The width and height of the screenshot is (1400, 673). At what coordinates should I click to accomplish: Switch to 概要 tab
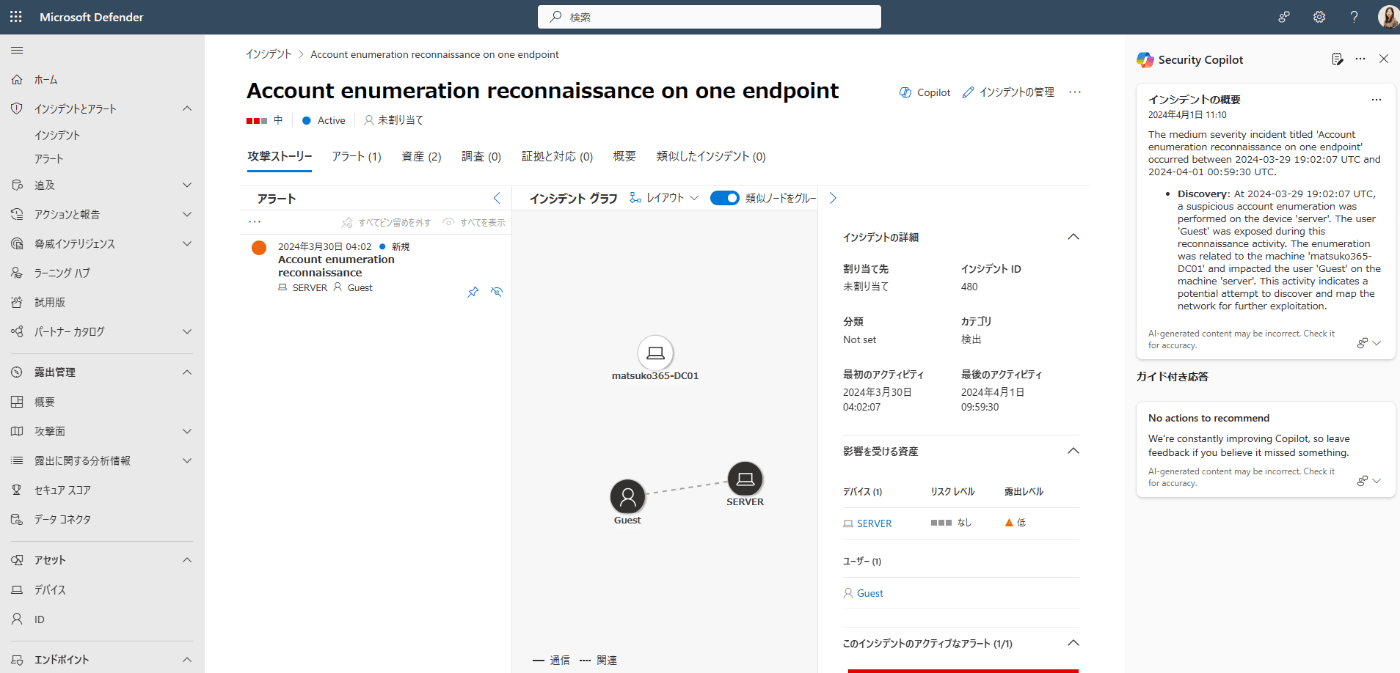(624, 156)
